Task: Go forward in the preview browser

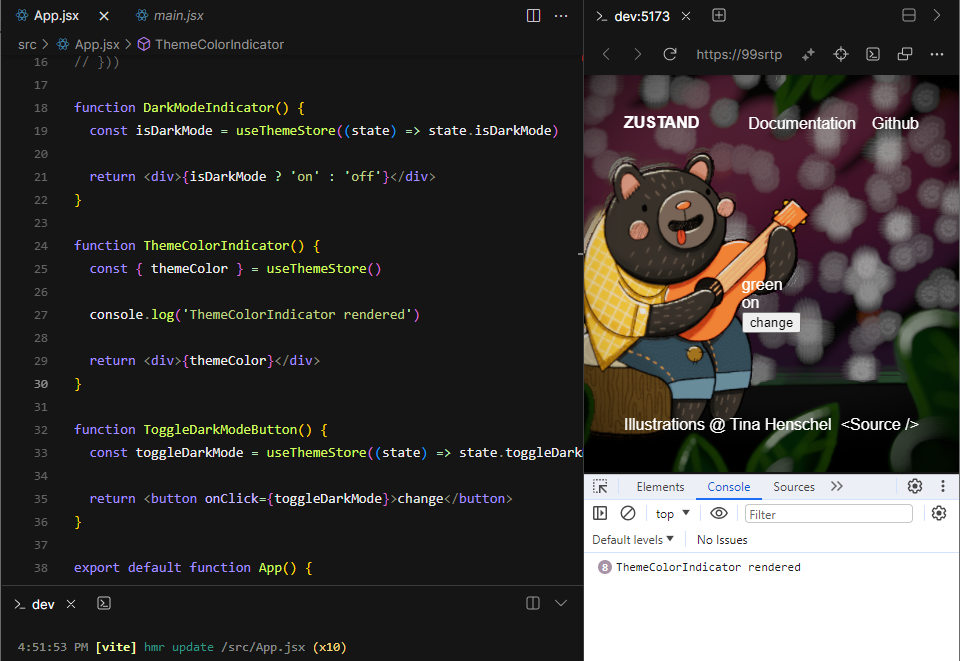Action: [637, 54]
